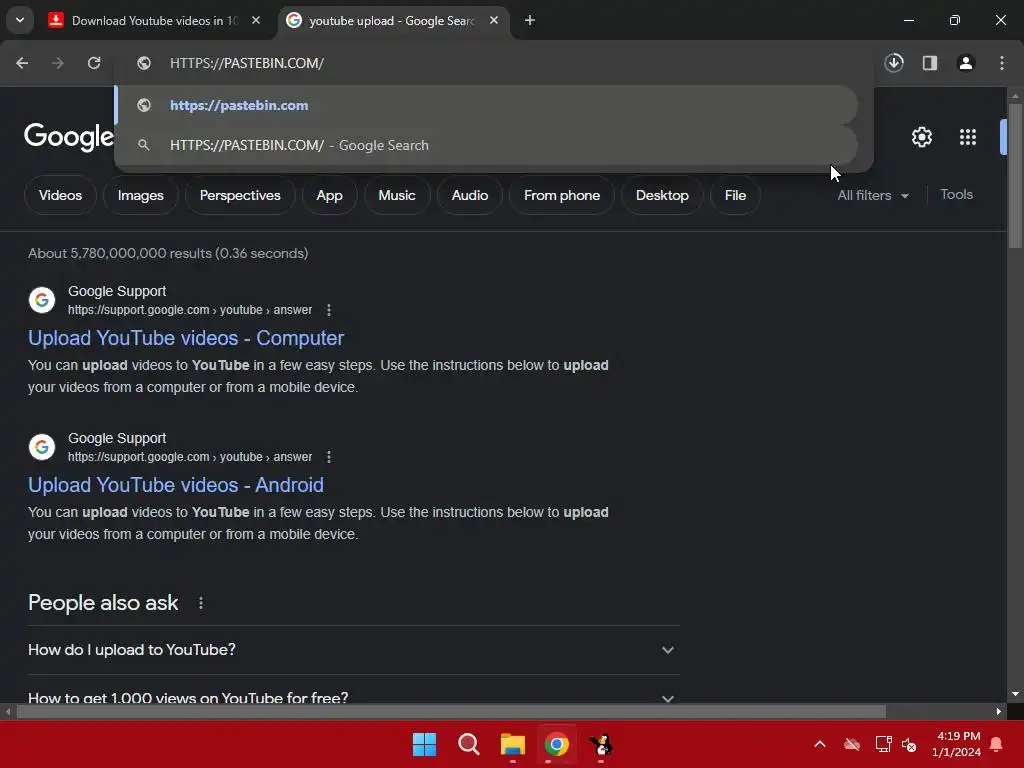Screen dimensions: 1024x768
Task: Open Chrome downloads icon
Action: [894, 63]
